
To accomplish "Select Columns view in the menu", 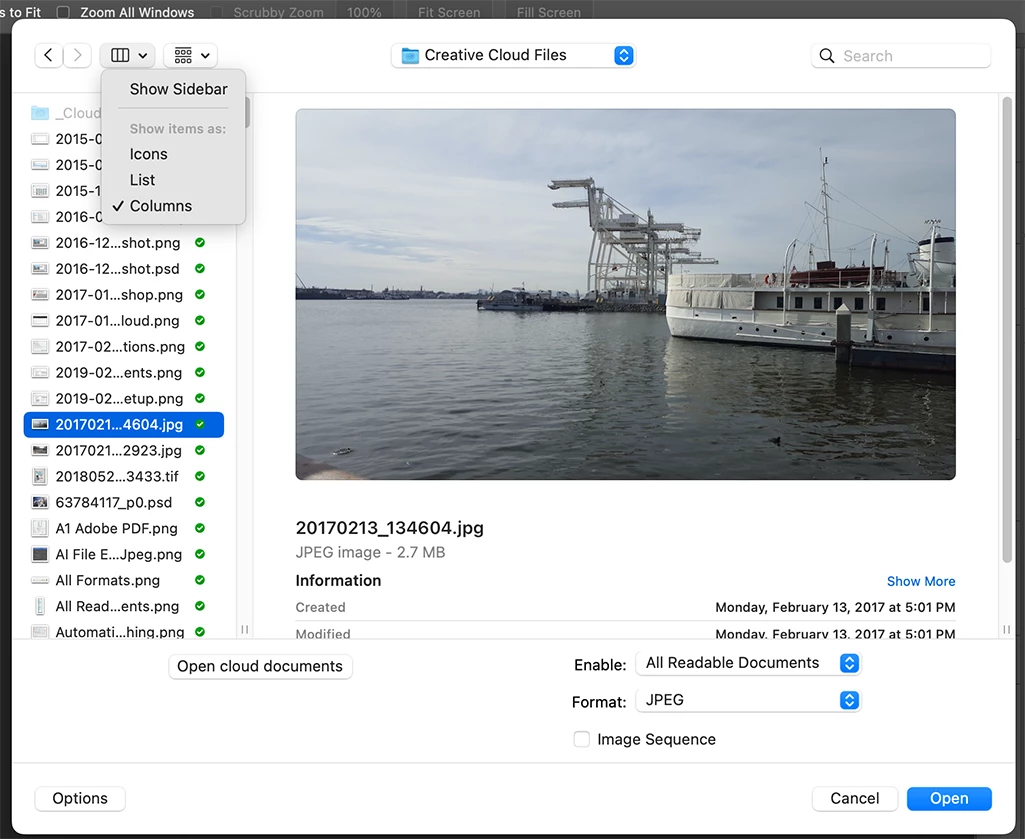I will pyautogui.click(x=161, y=206).
